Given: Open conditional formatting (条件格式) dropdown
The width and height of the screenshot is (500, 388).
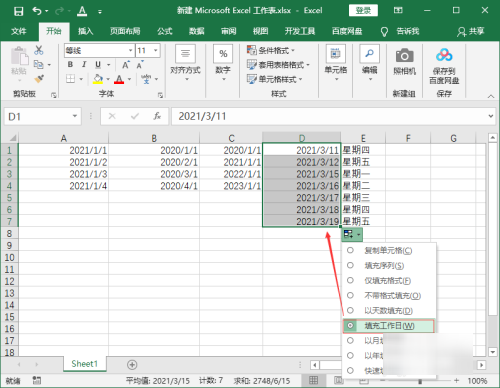Looking at the screenshot, I should coord(271,50).
